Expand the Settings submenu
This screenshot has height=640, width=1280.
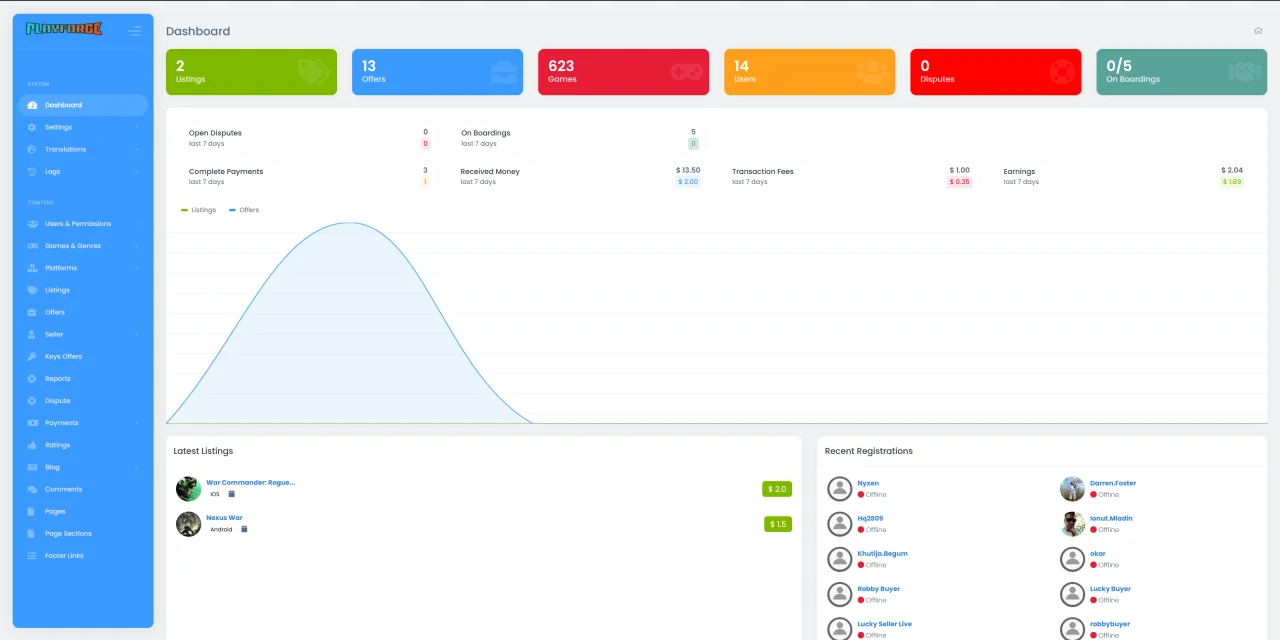[x=83, y=127]
